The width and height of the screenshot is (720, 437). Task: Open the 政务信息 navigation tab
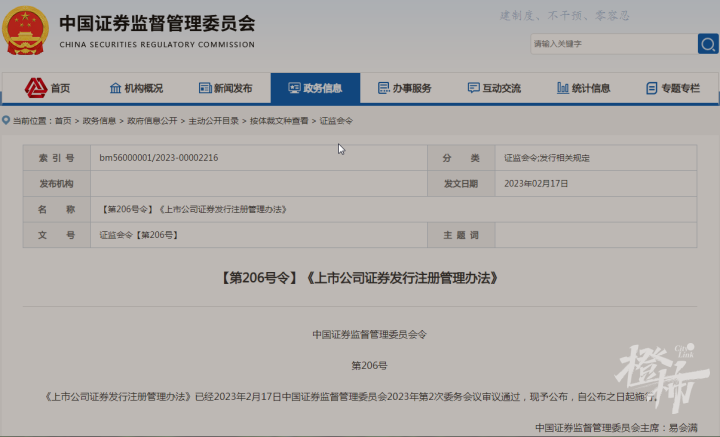(x=315, y=88)
